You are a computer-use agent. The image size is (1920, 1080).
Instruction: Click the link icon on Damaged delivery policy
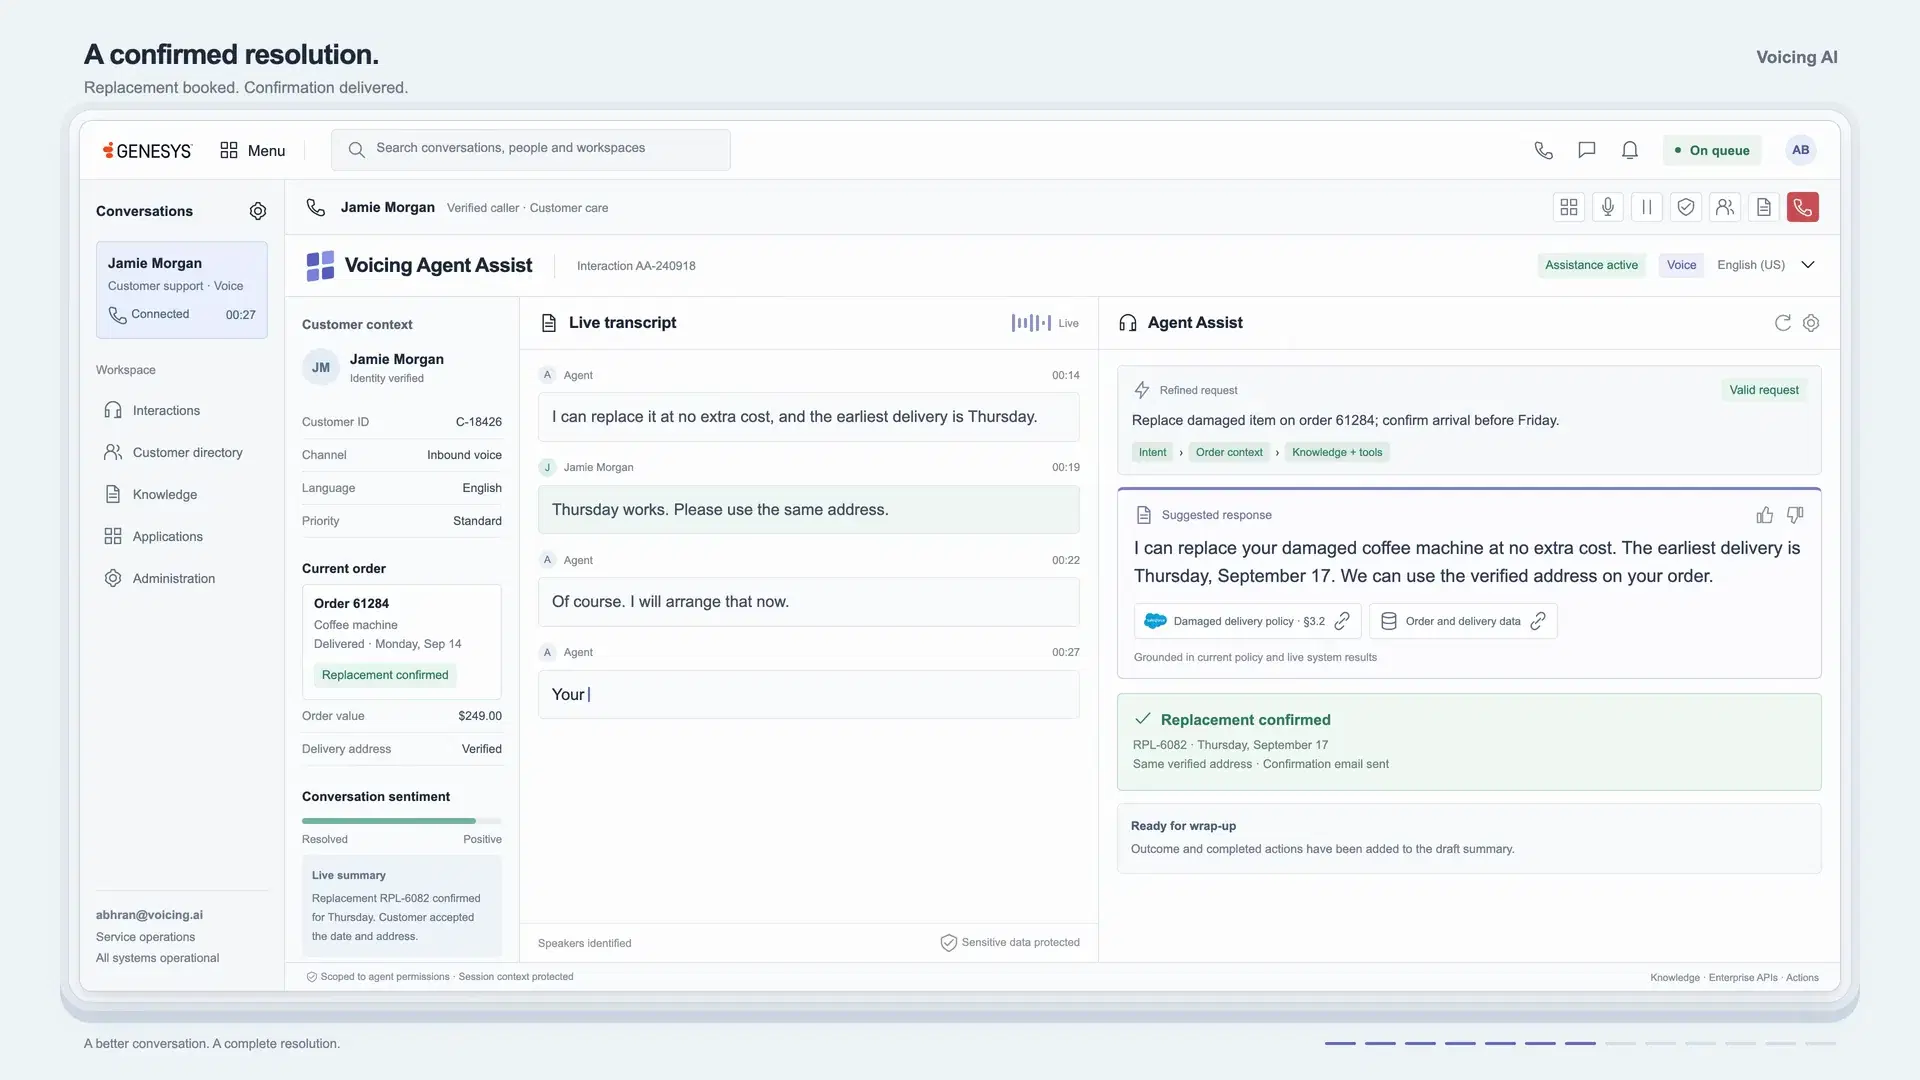(x=1342, y=621)
